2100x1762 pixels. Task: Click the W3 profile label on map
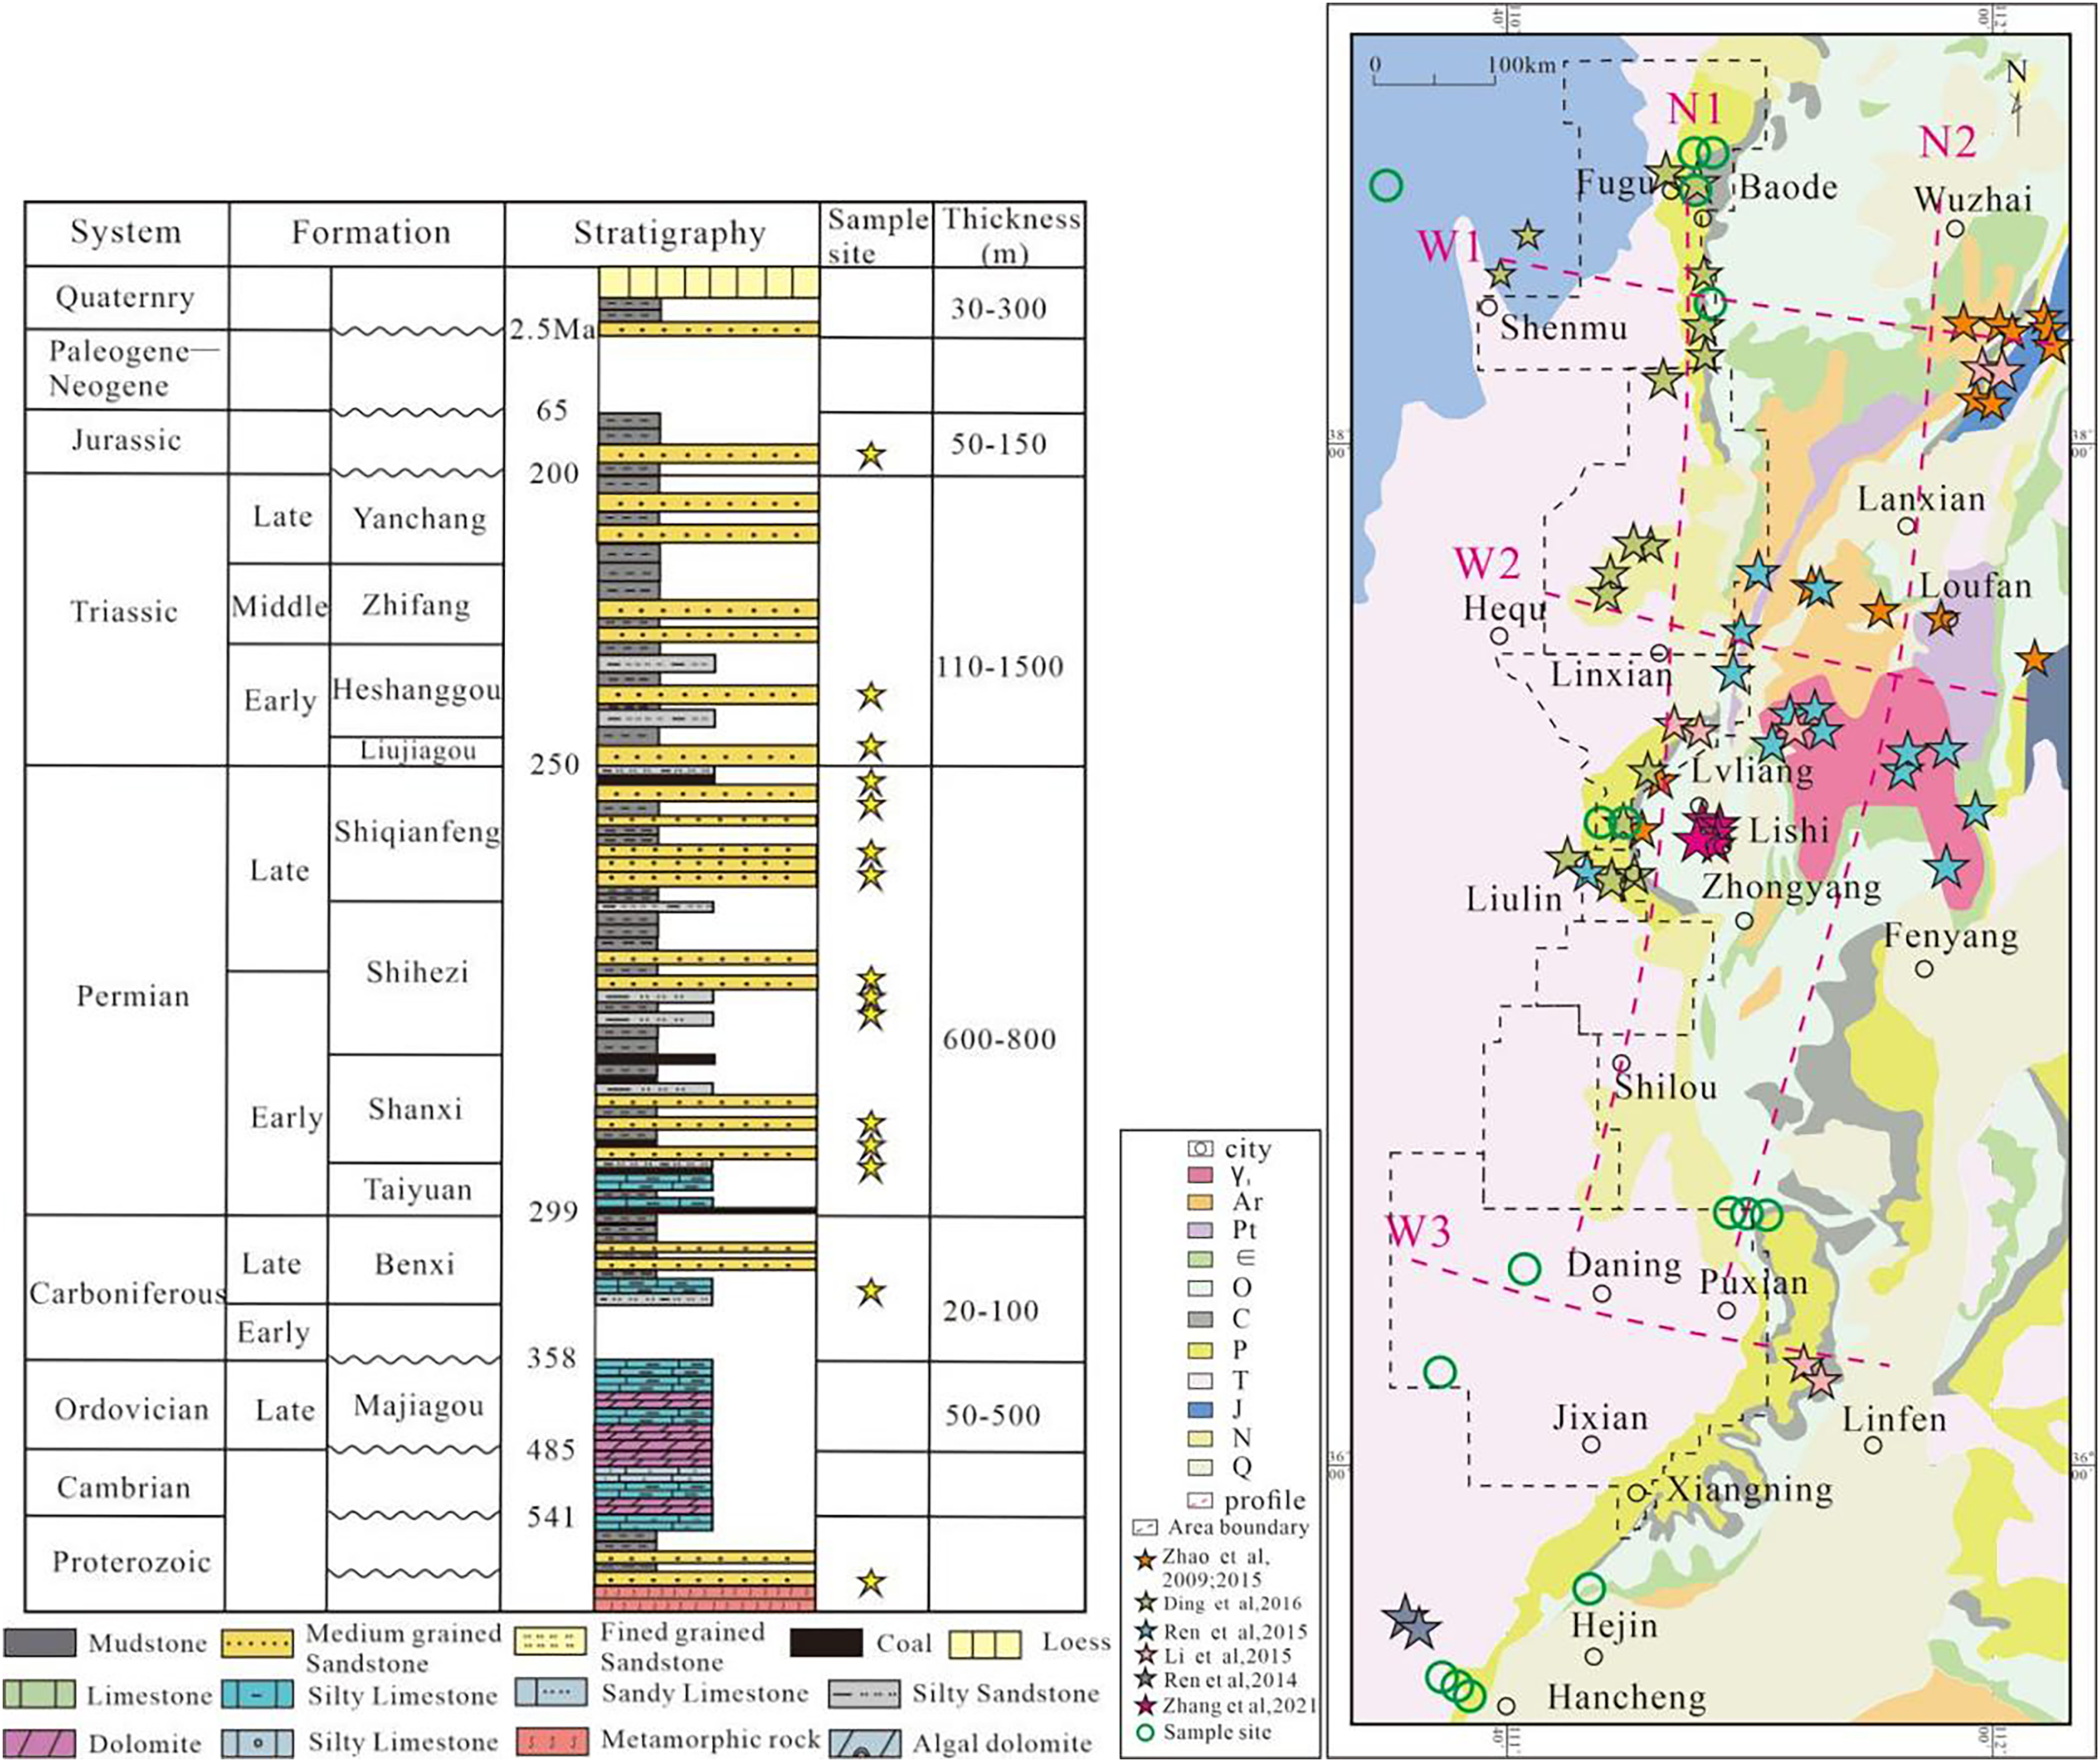point(1418,1232)
